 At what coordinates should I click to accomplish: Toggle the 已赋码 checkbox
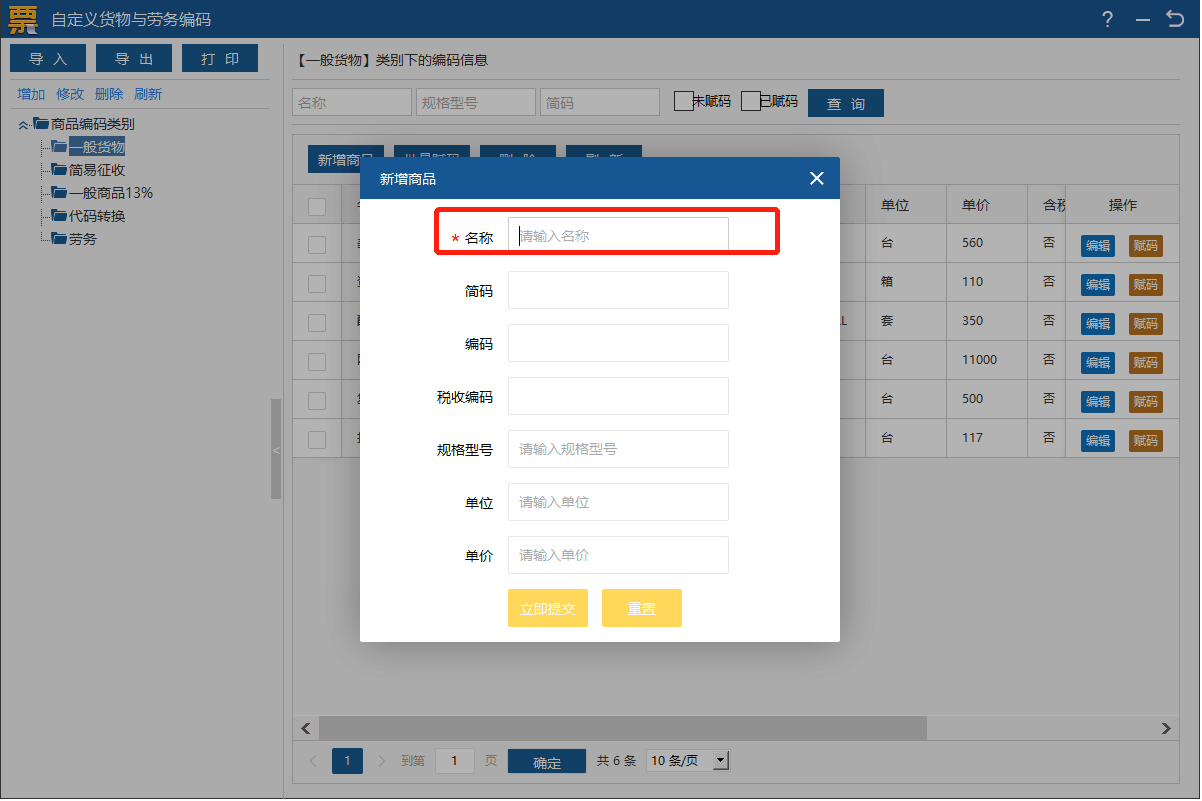point(750,102)
